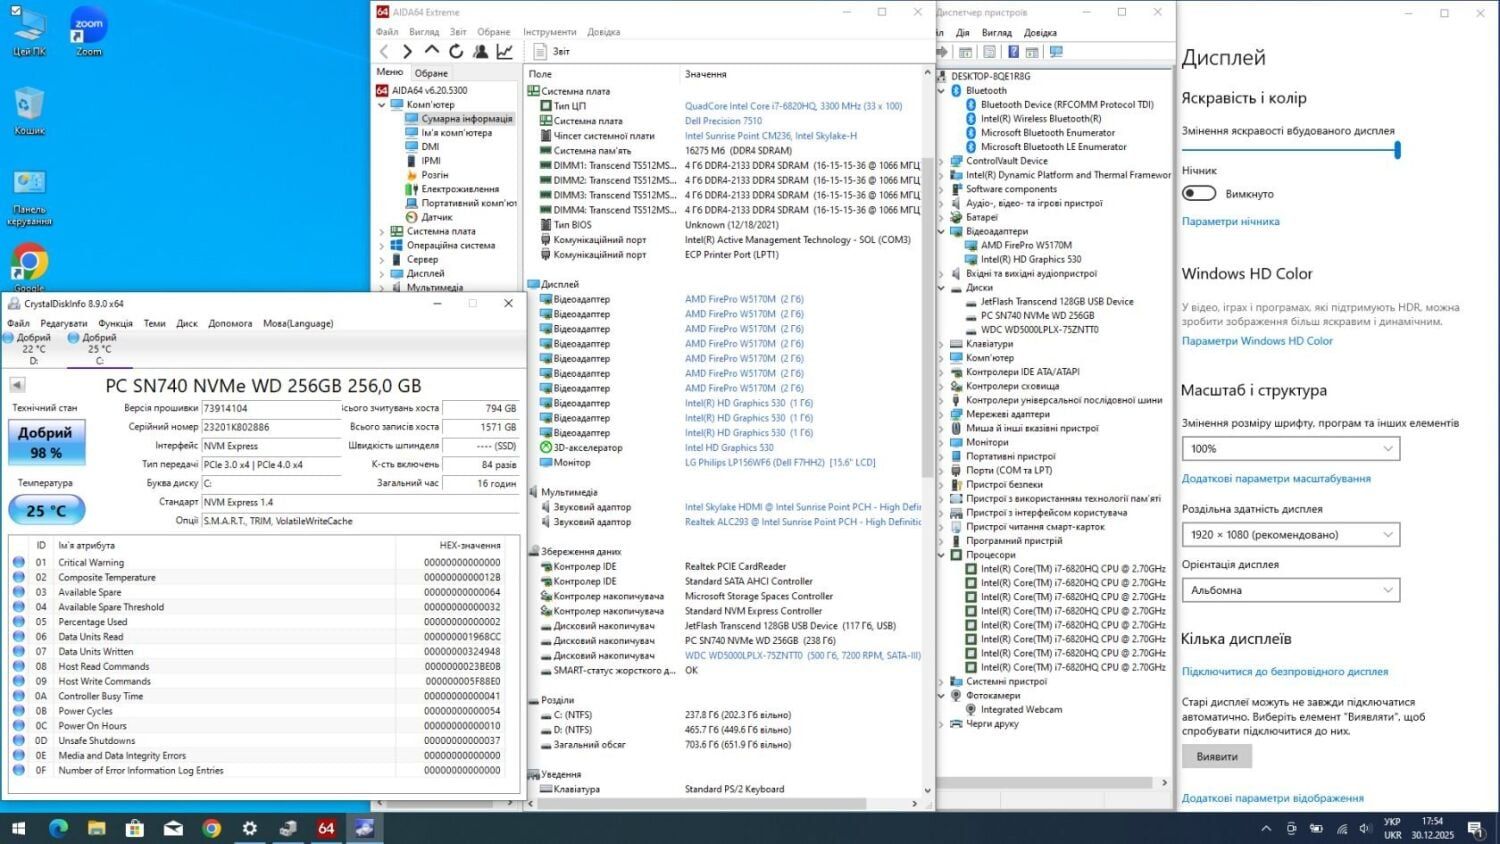Click the previous disk arrow in CrystalDiskInfo
Screen dimensions: 1500x844
coord(17,384)
